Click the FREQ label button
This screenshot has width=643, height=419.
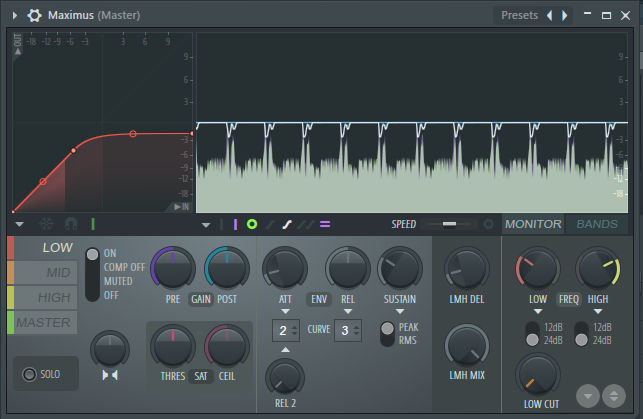click(568, 299)
